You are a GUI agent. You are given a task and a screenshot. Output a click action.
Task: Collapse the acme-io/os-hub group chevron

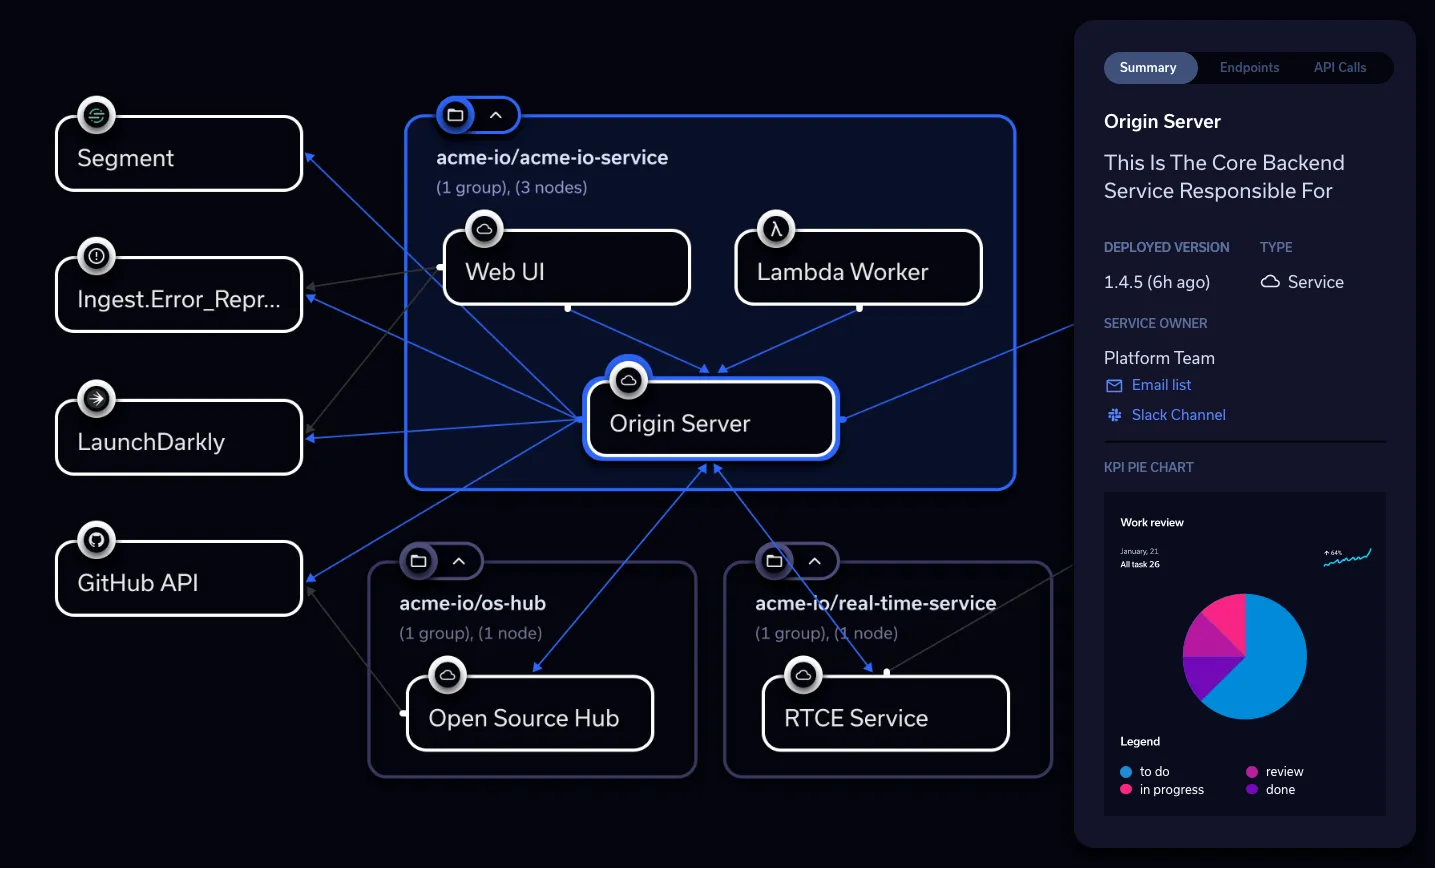click(x=459, y=561)
